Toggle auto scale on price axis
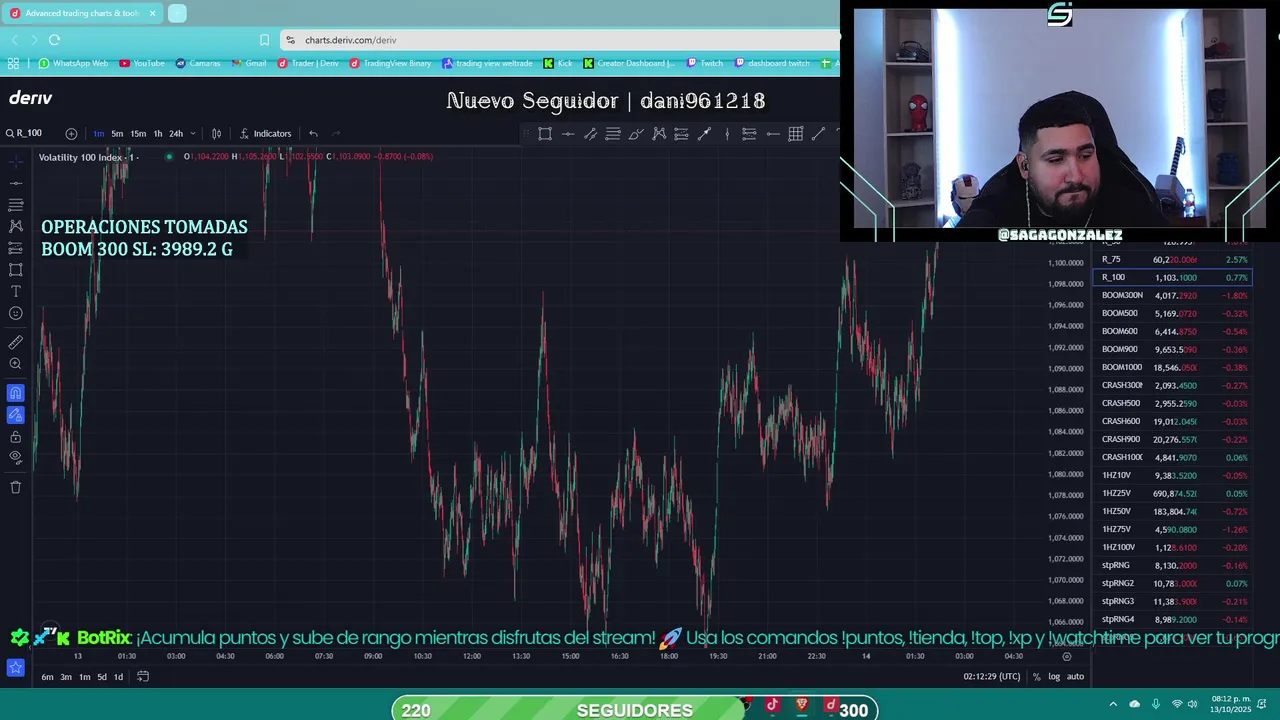 1075,677
